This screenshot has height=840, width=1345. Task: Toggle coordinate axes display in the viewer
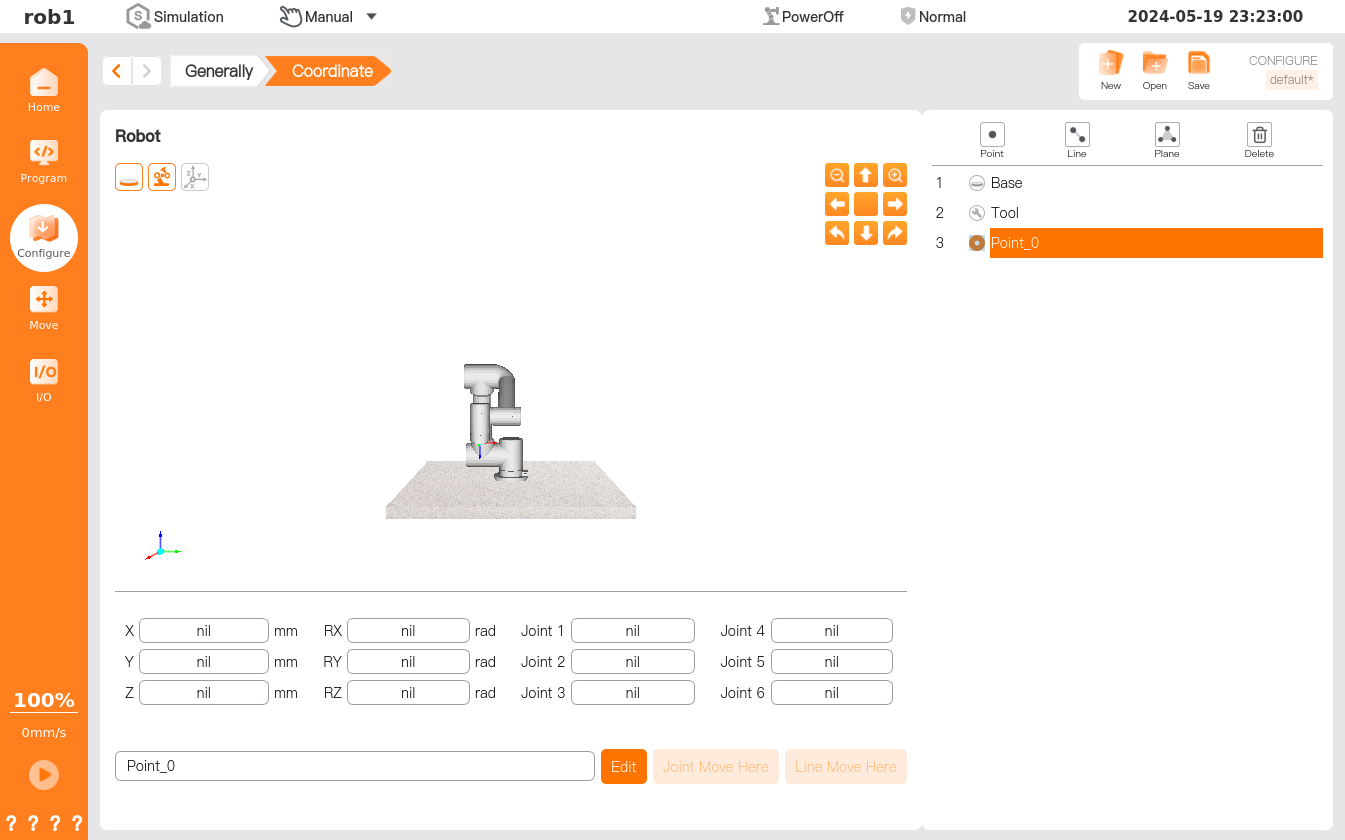click(195, 177)
